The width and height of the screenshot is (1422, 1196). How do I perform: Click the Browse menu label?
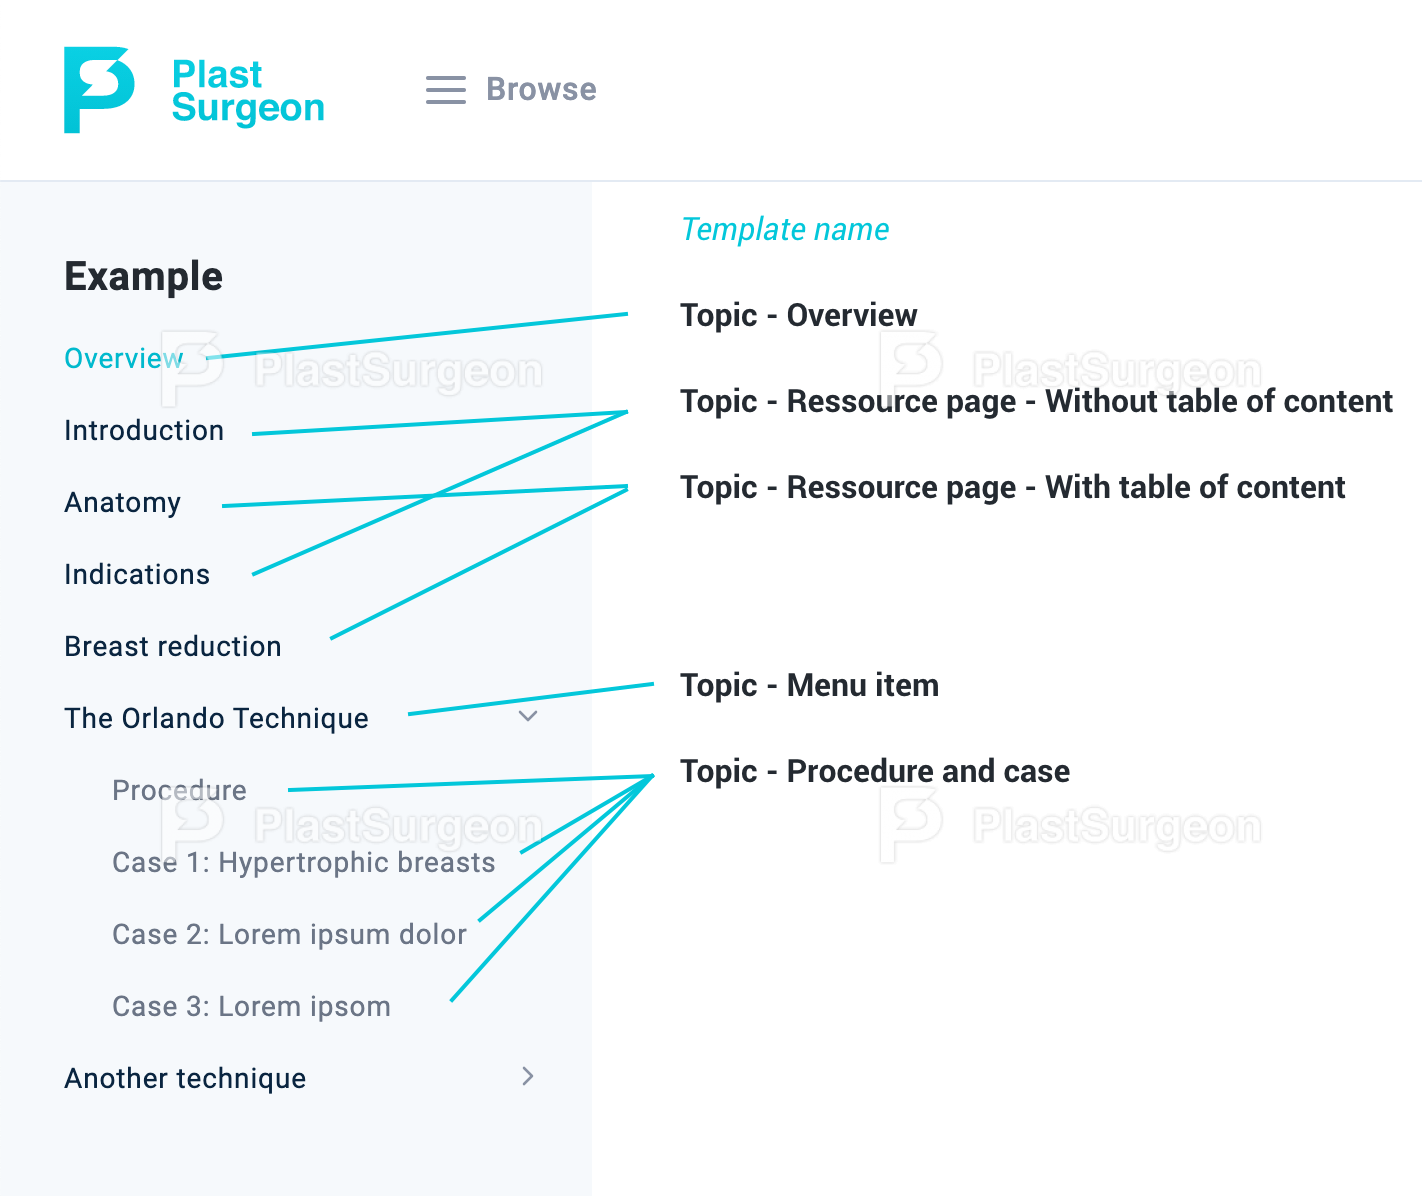tap(541, 89)
